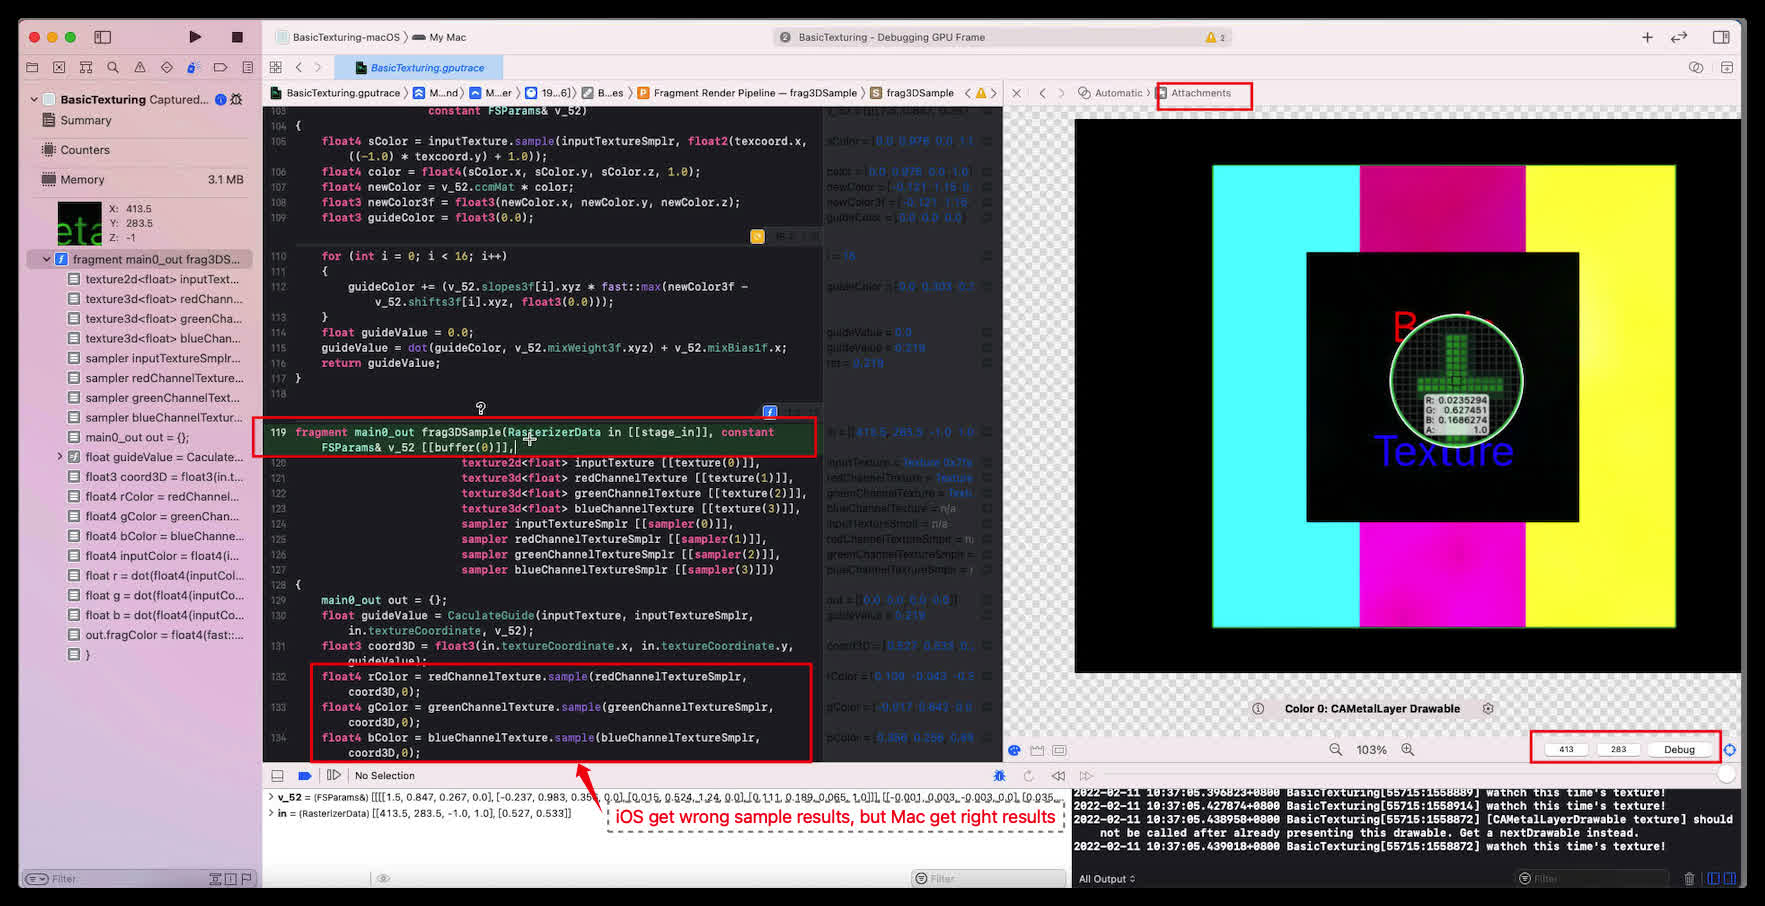Screen dimensions: 1765x906
Task: Open the All Output console dropdown
Action: tap(1106, 879)
